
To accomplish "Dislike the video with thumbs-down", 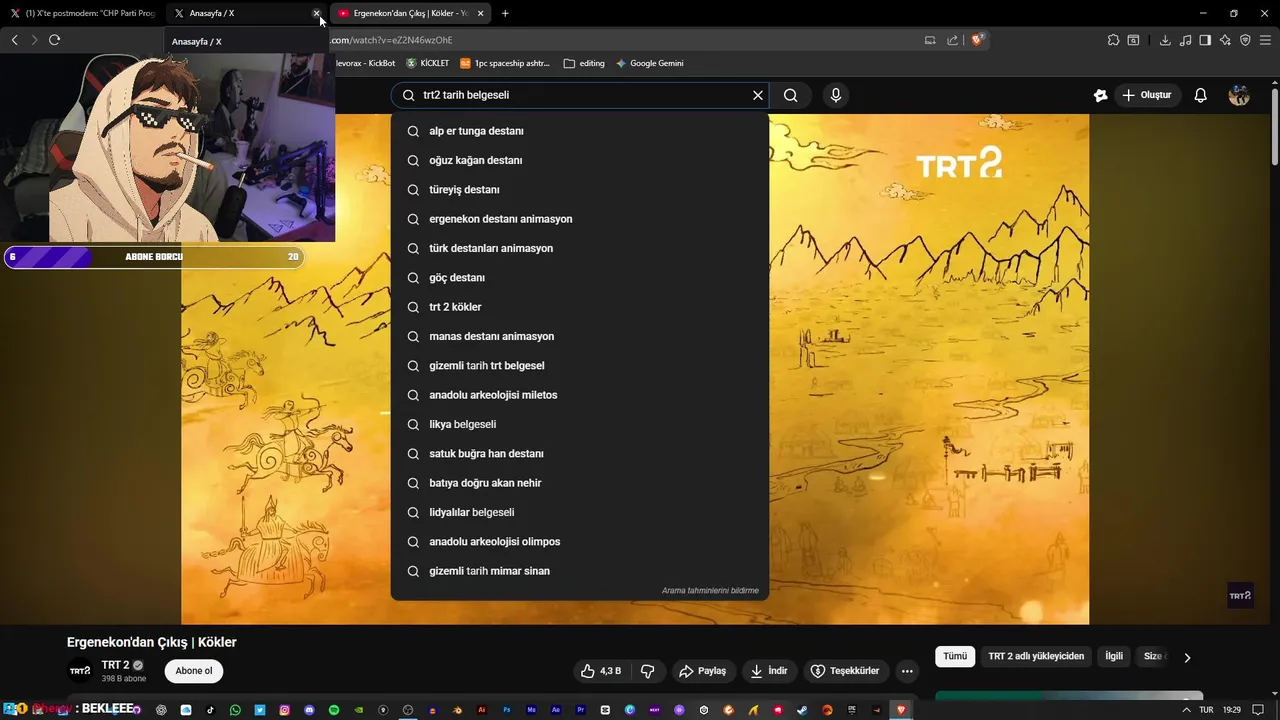I will [x=647, y=671].
